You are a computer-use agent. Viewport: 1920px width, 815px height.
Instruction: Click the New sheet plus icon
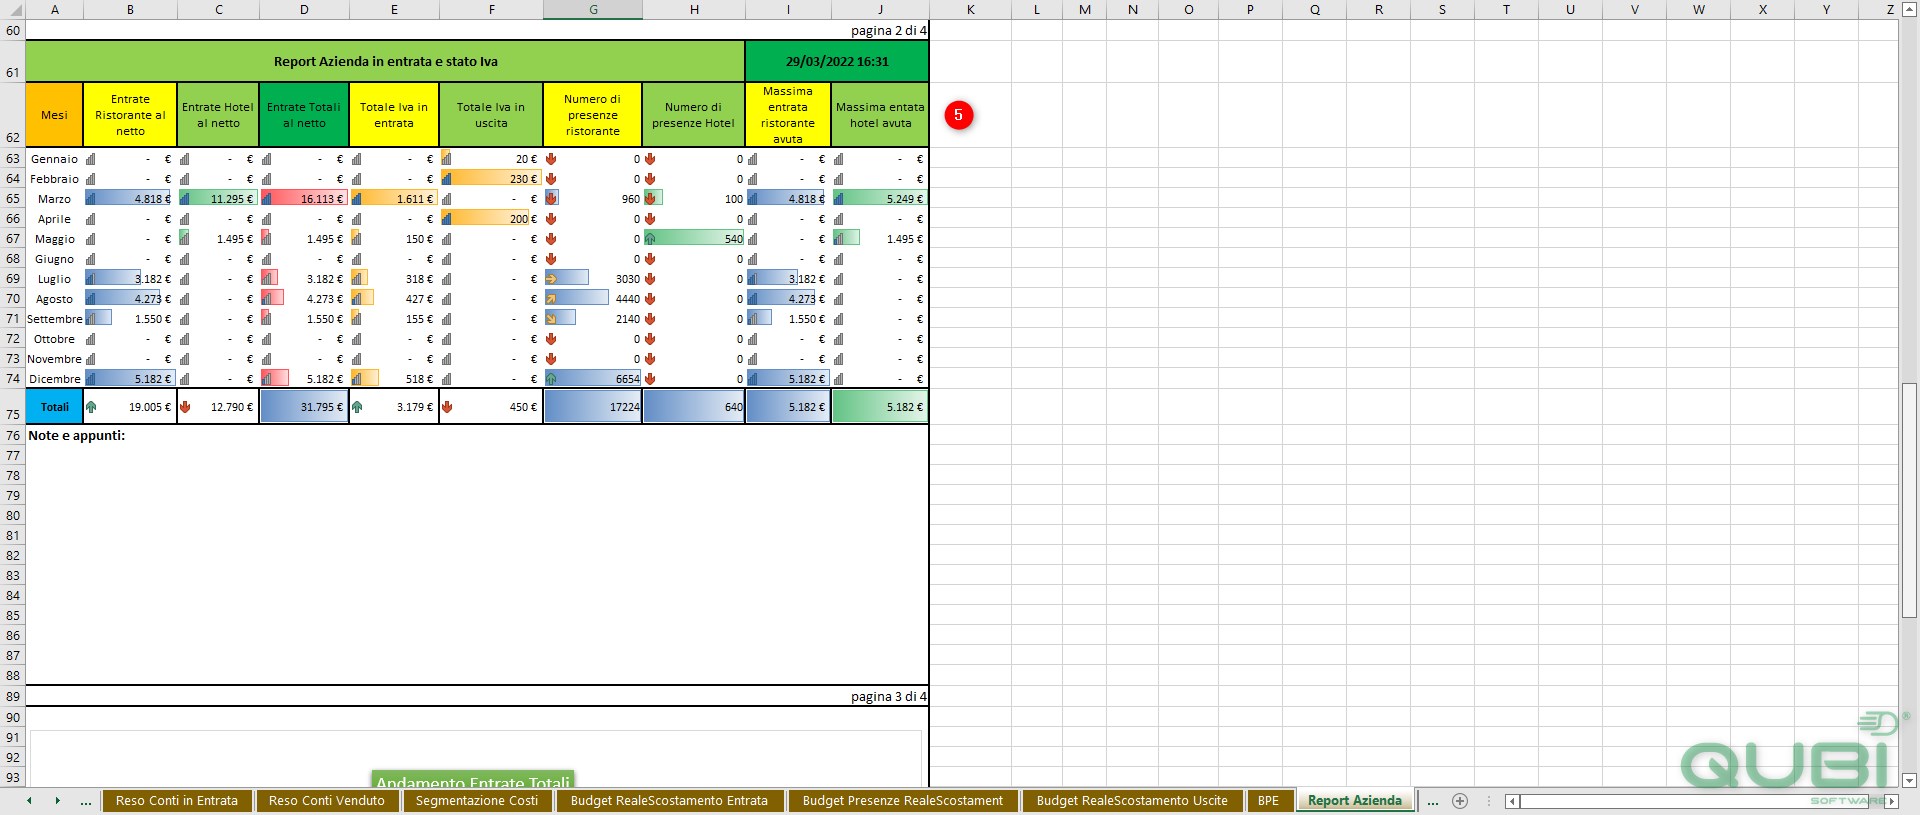point(1460,801)
